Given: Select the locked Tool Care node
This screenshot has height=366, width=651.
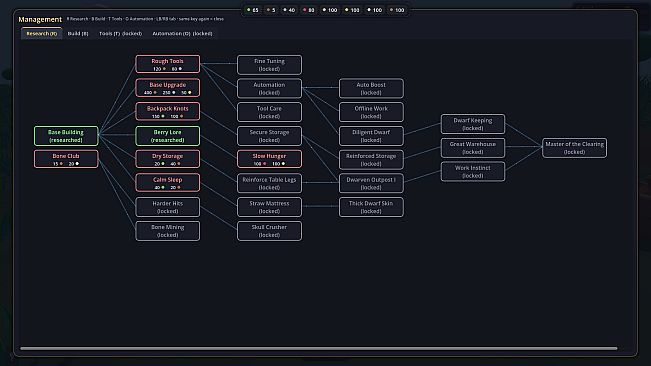Looking at the screenshot, I should [x=269, y=112].
